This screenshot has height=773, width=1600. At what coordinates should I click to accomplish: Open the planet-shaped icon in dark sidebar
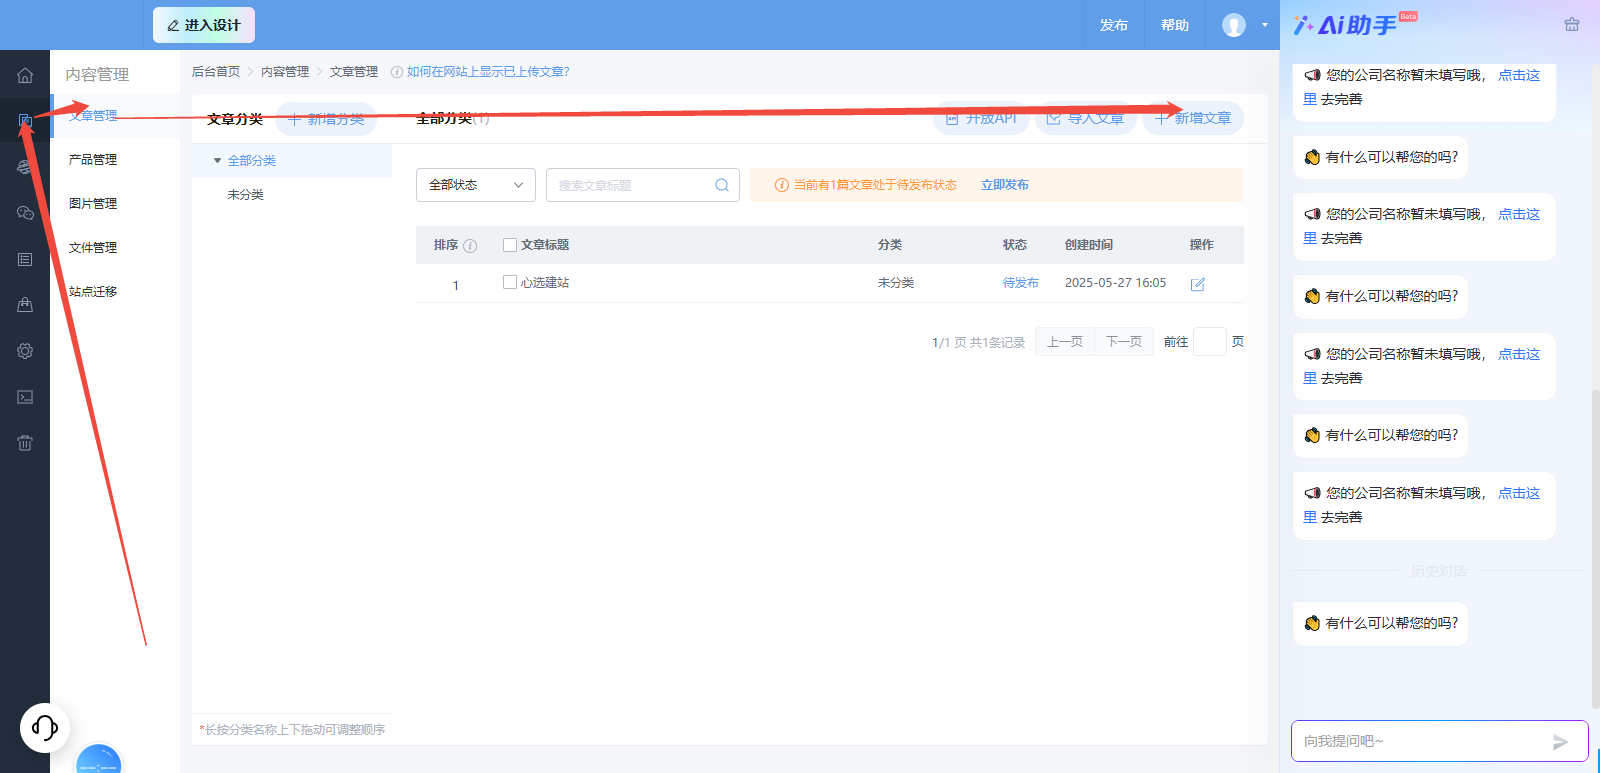[x=25, y=167]
